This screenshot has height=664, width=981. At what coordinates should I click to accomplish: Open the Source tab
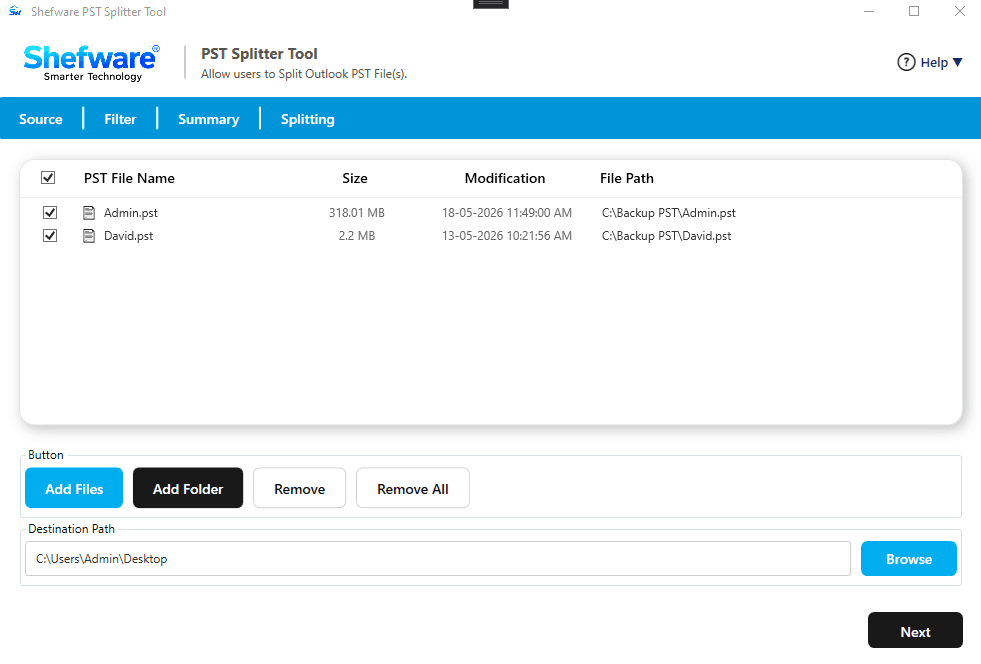point(41,119)
